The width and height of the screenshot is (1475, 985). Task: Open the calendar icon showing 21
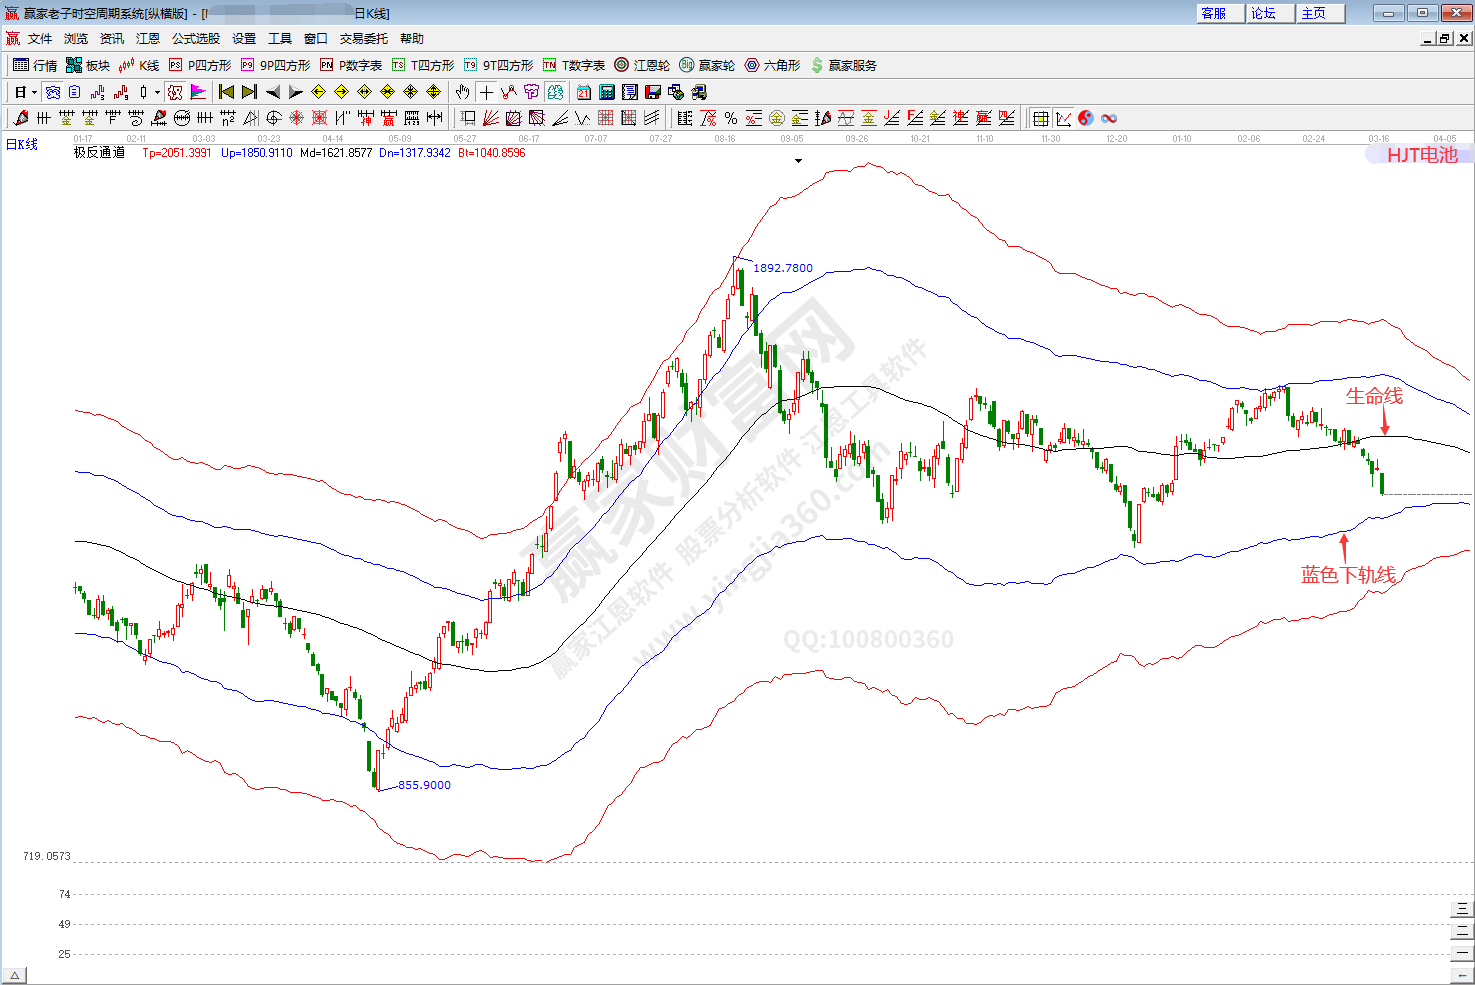pyautogui.click(x=584, y=92)
